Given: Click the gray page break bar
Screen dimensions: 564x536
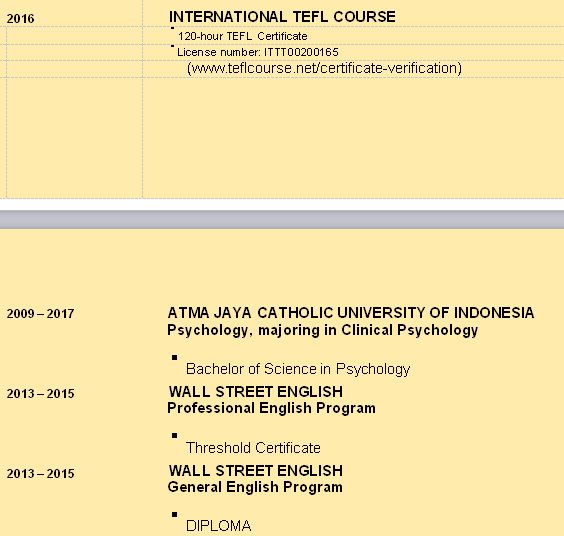Looking at the screenshot, I should point(282,219).
